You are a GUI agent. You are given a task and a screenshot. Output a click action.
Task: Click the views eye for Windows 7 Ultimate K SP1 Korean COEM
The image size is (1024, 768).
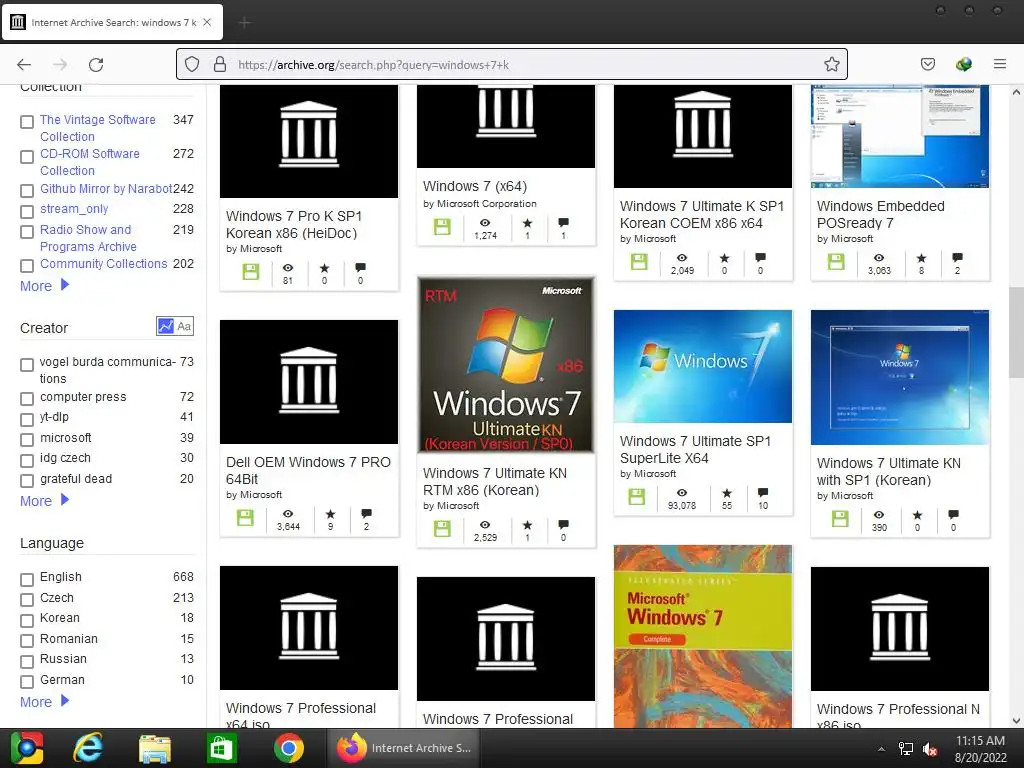682,258
